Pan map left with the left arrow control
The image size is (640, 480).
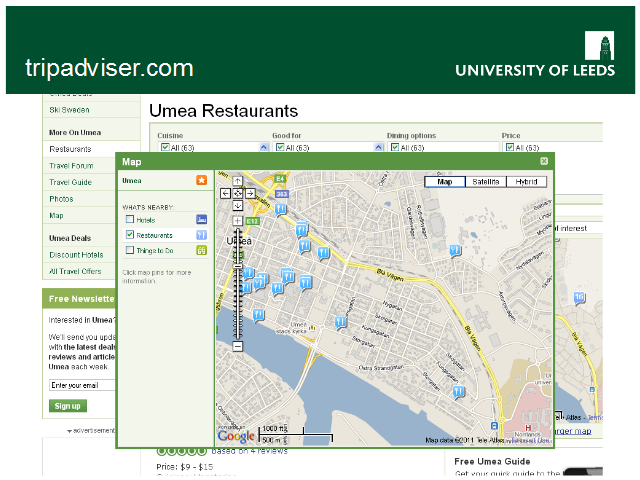(225, 193)
